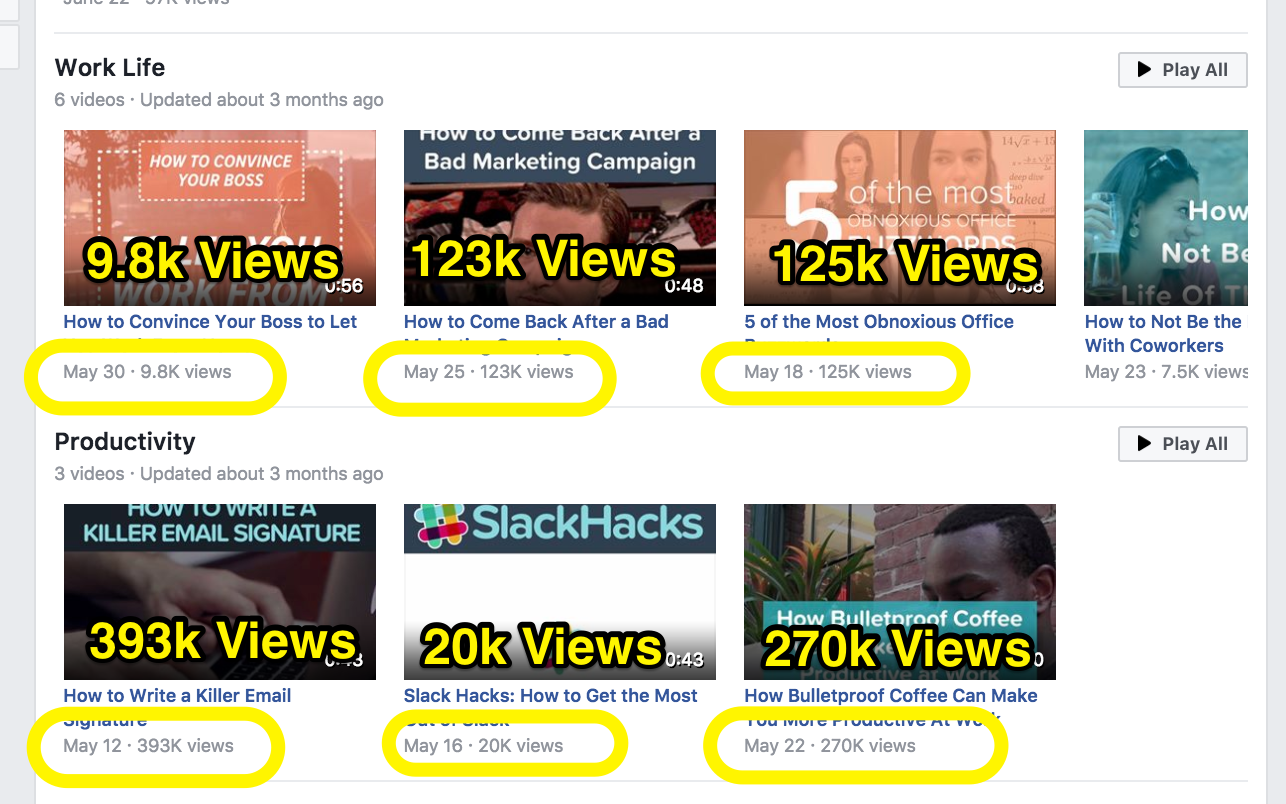Image resolution: width=1286 pixels, height=804 pixels.
Task: Click '3 videos · Updated about 3 months ago'
Action: point(219,474)
